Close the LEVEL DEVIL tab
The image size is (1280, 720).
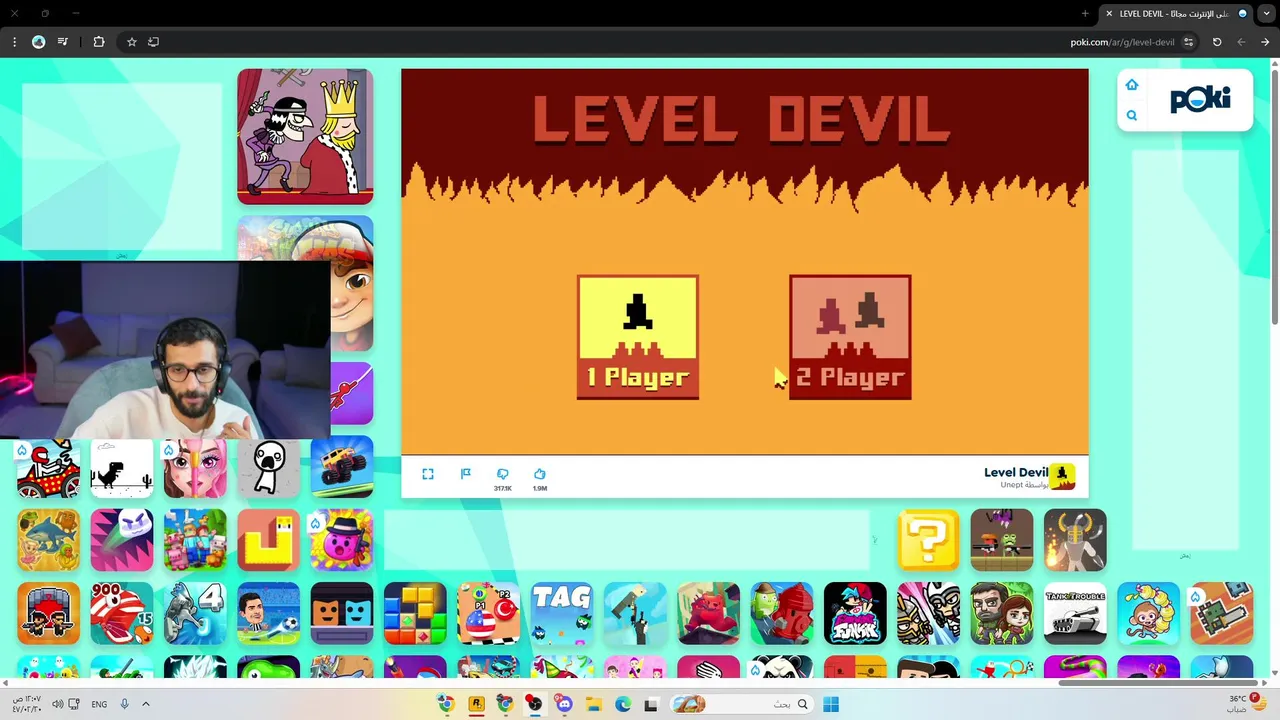point(1108,13)
